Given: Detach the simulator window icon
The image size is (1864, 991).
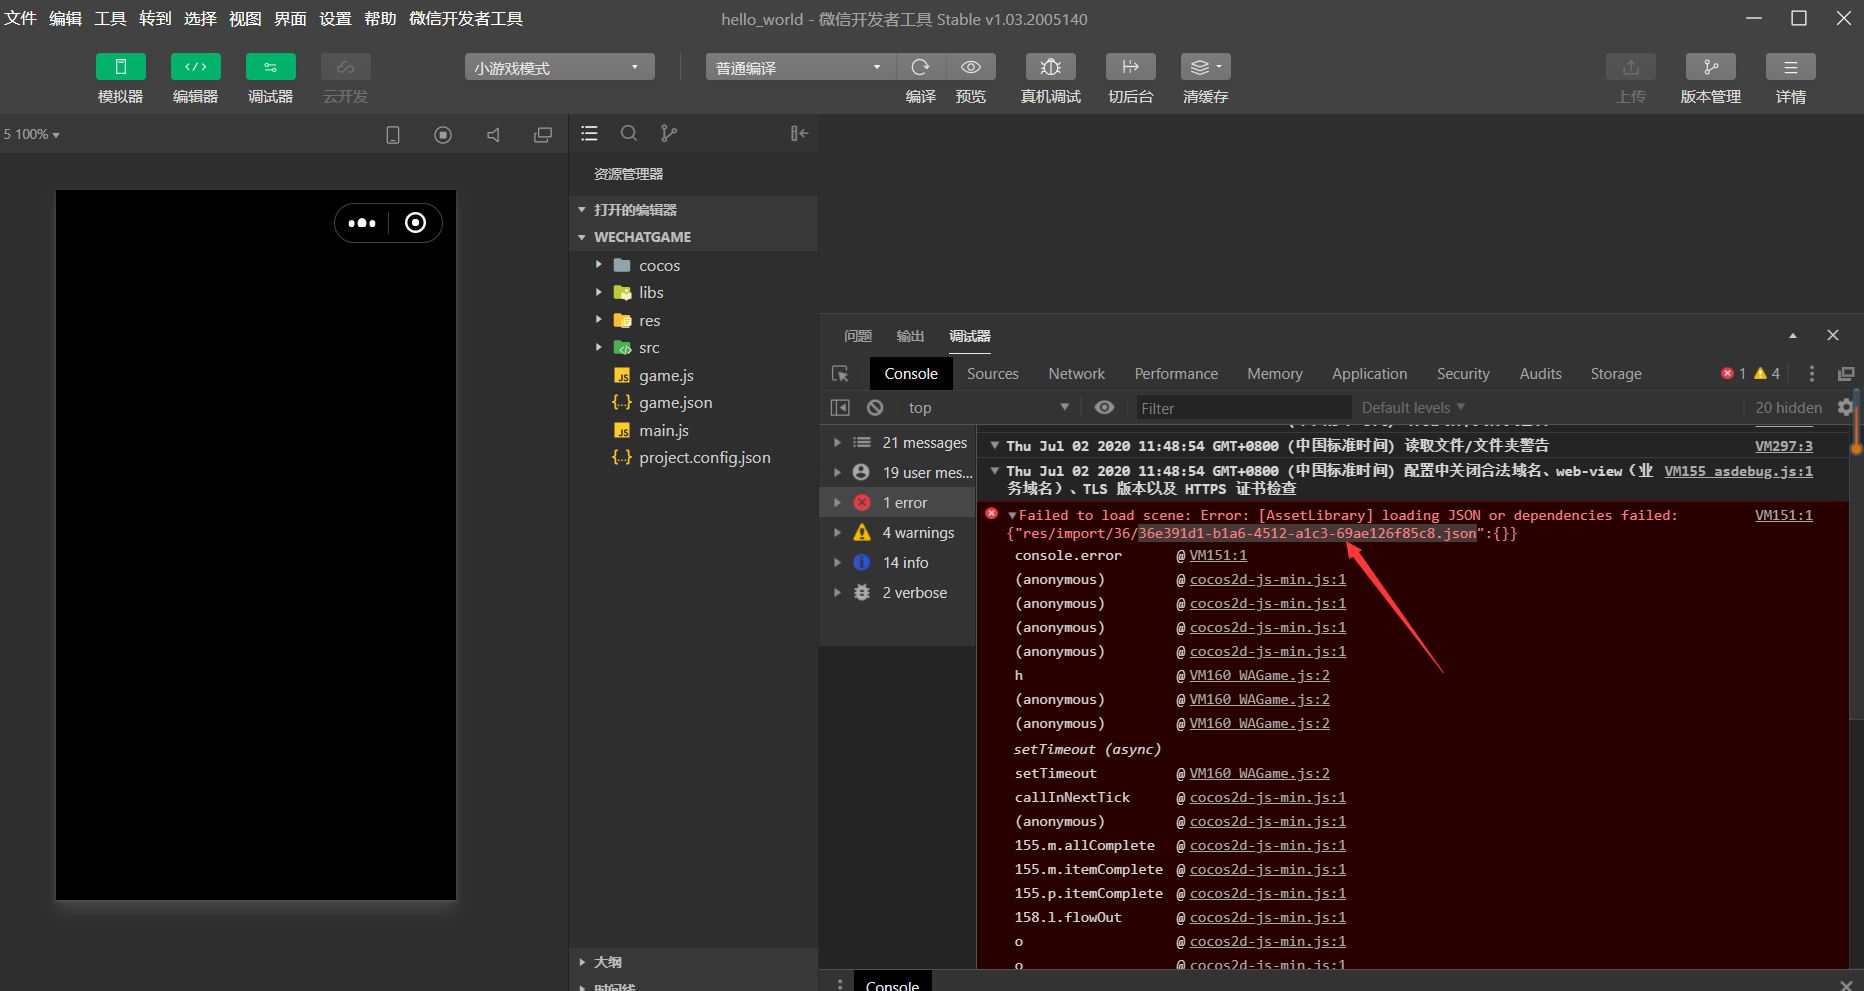Looking at the screenshot, I should [x=543, y=134].
